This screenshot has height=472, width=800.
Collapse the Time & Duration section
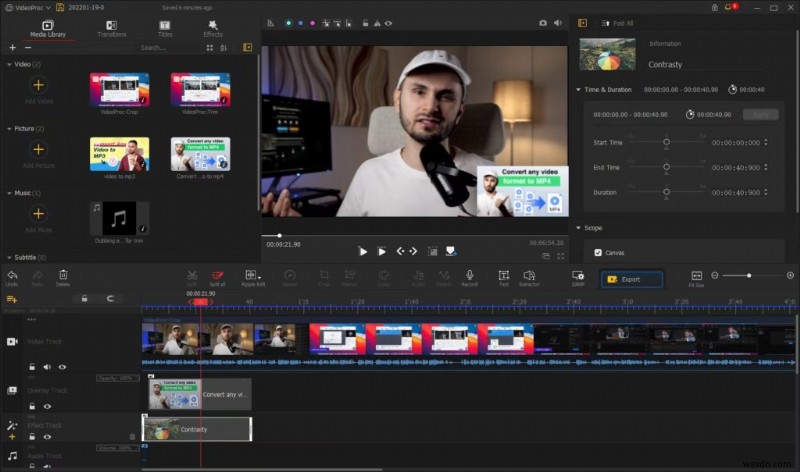pos(578,89)
